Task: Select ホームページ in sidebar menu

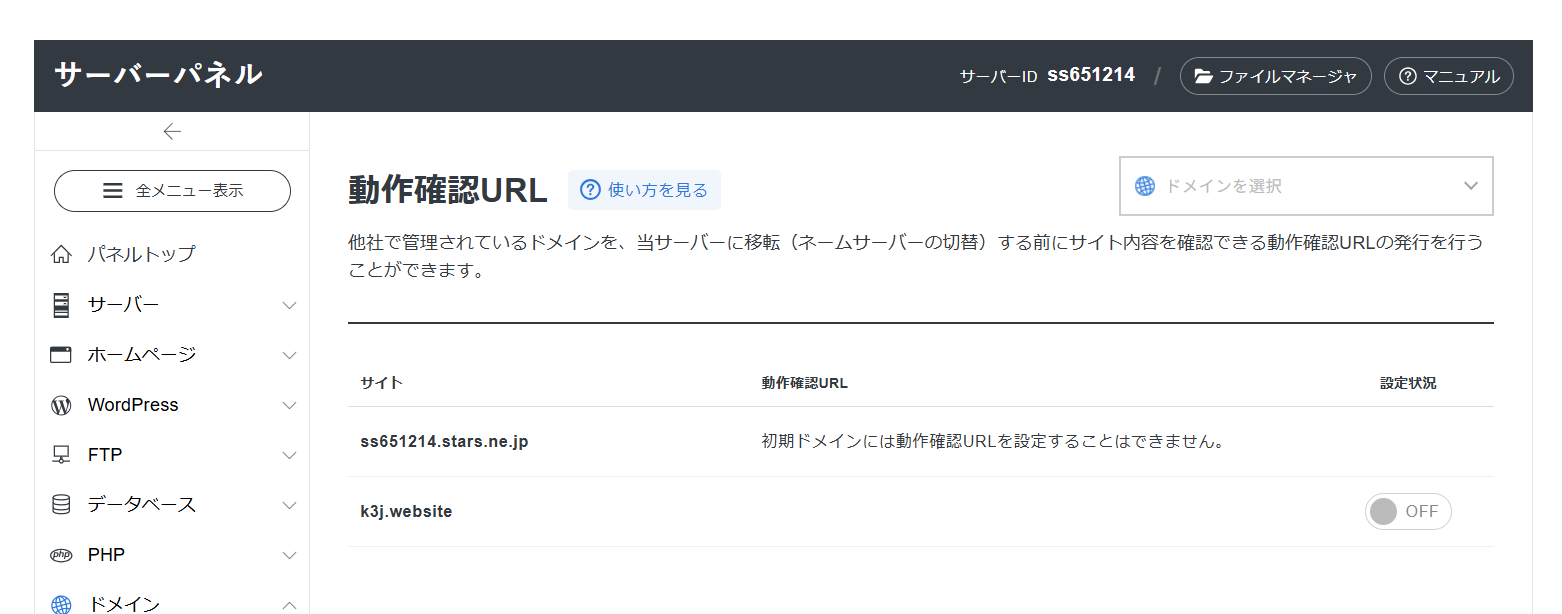Action: click(142, 355)
